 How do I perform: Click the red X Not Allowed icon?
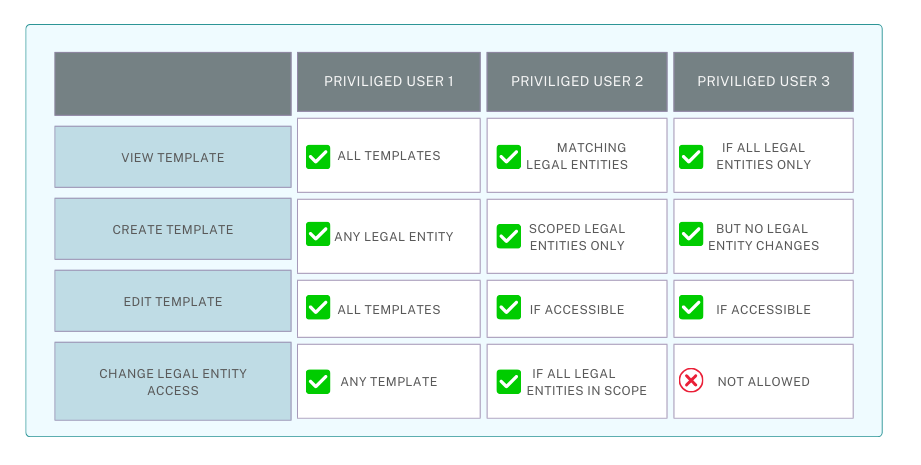tap(691, 381)
